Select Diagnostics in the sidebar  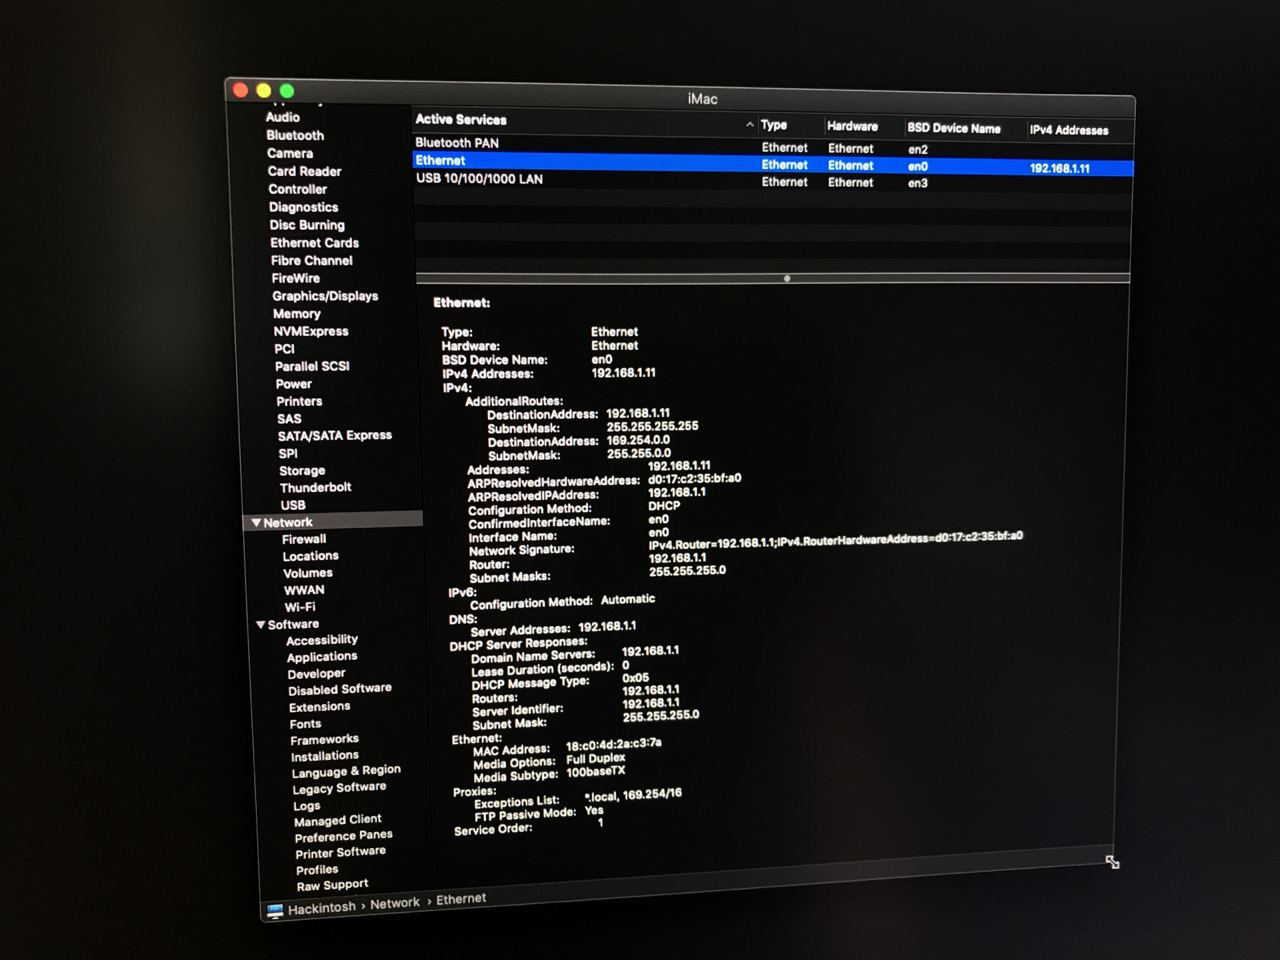304,207
